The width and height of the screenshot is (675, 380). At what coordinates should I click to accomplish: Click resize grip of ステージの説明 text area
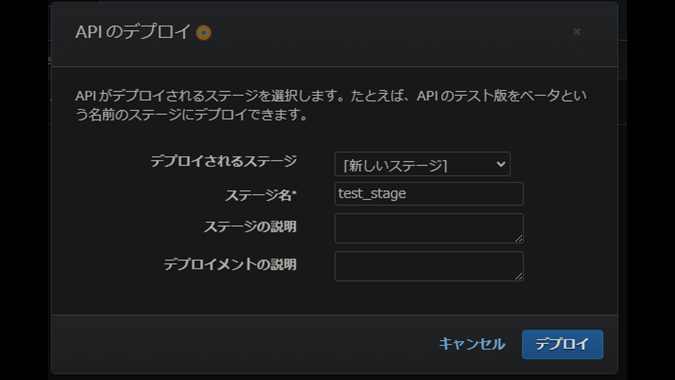[x=519, y=238]
